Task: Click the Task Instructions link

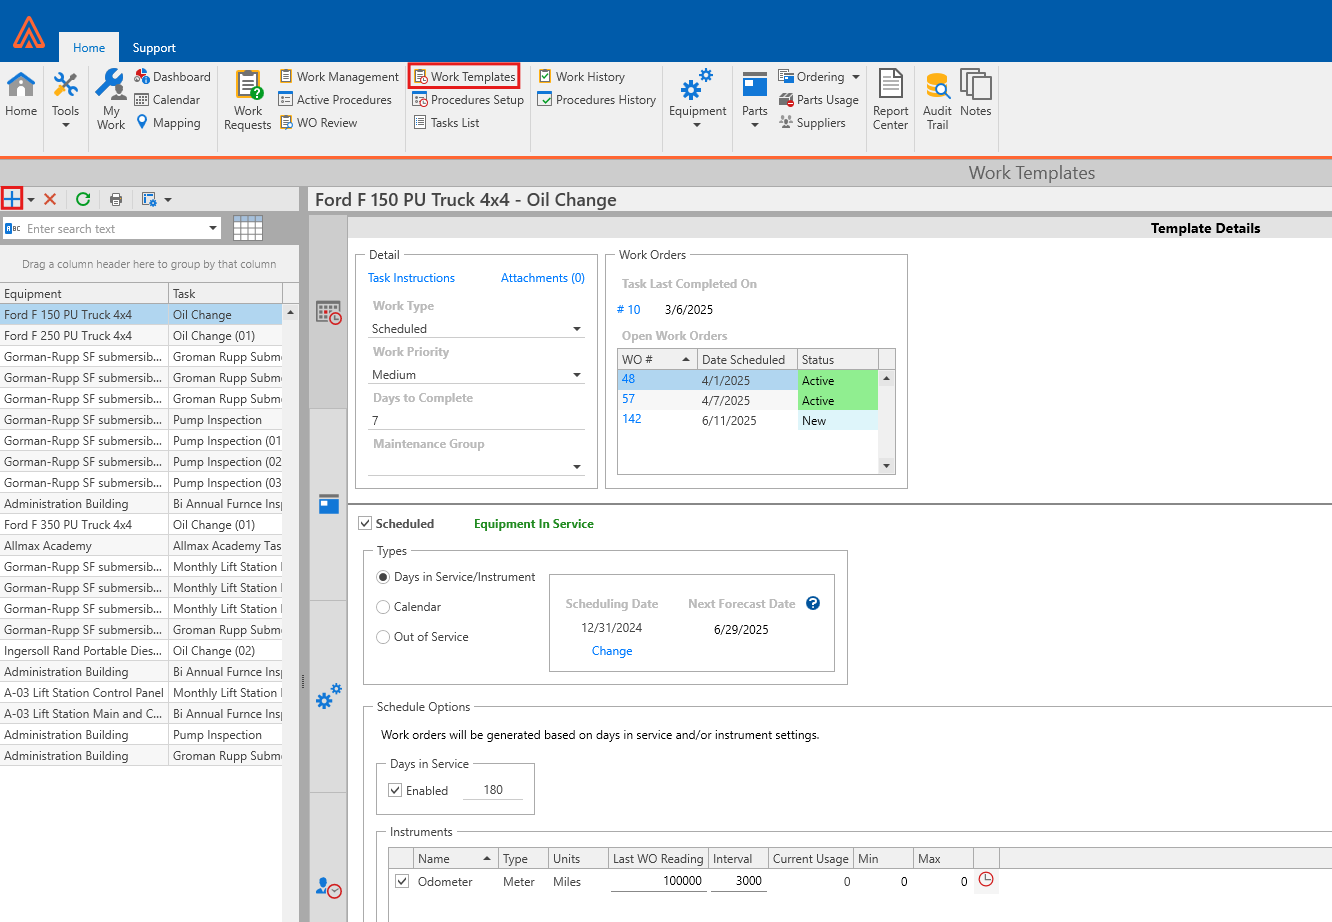Action: pos(411,278)
